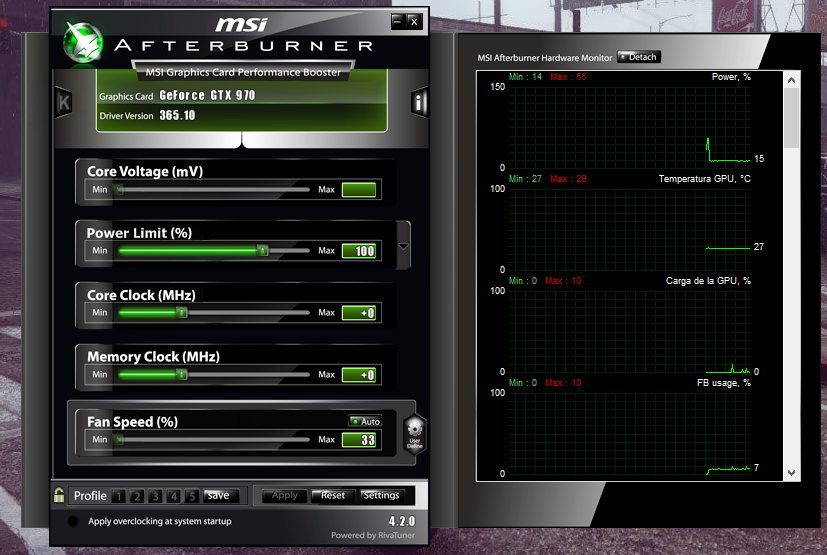This screenshot has width=827, height=555.
Task: Click the MSI Afterburner Hardware Monitor title
Action: pyautogui.click(x=544, y=58)
